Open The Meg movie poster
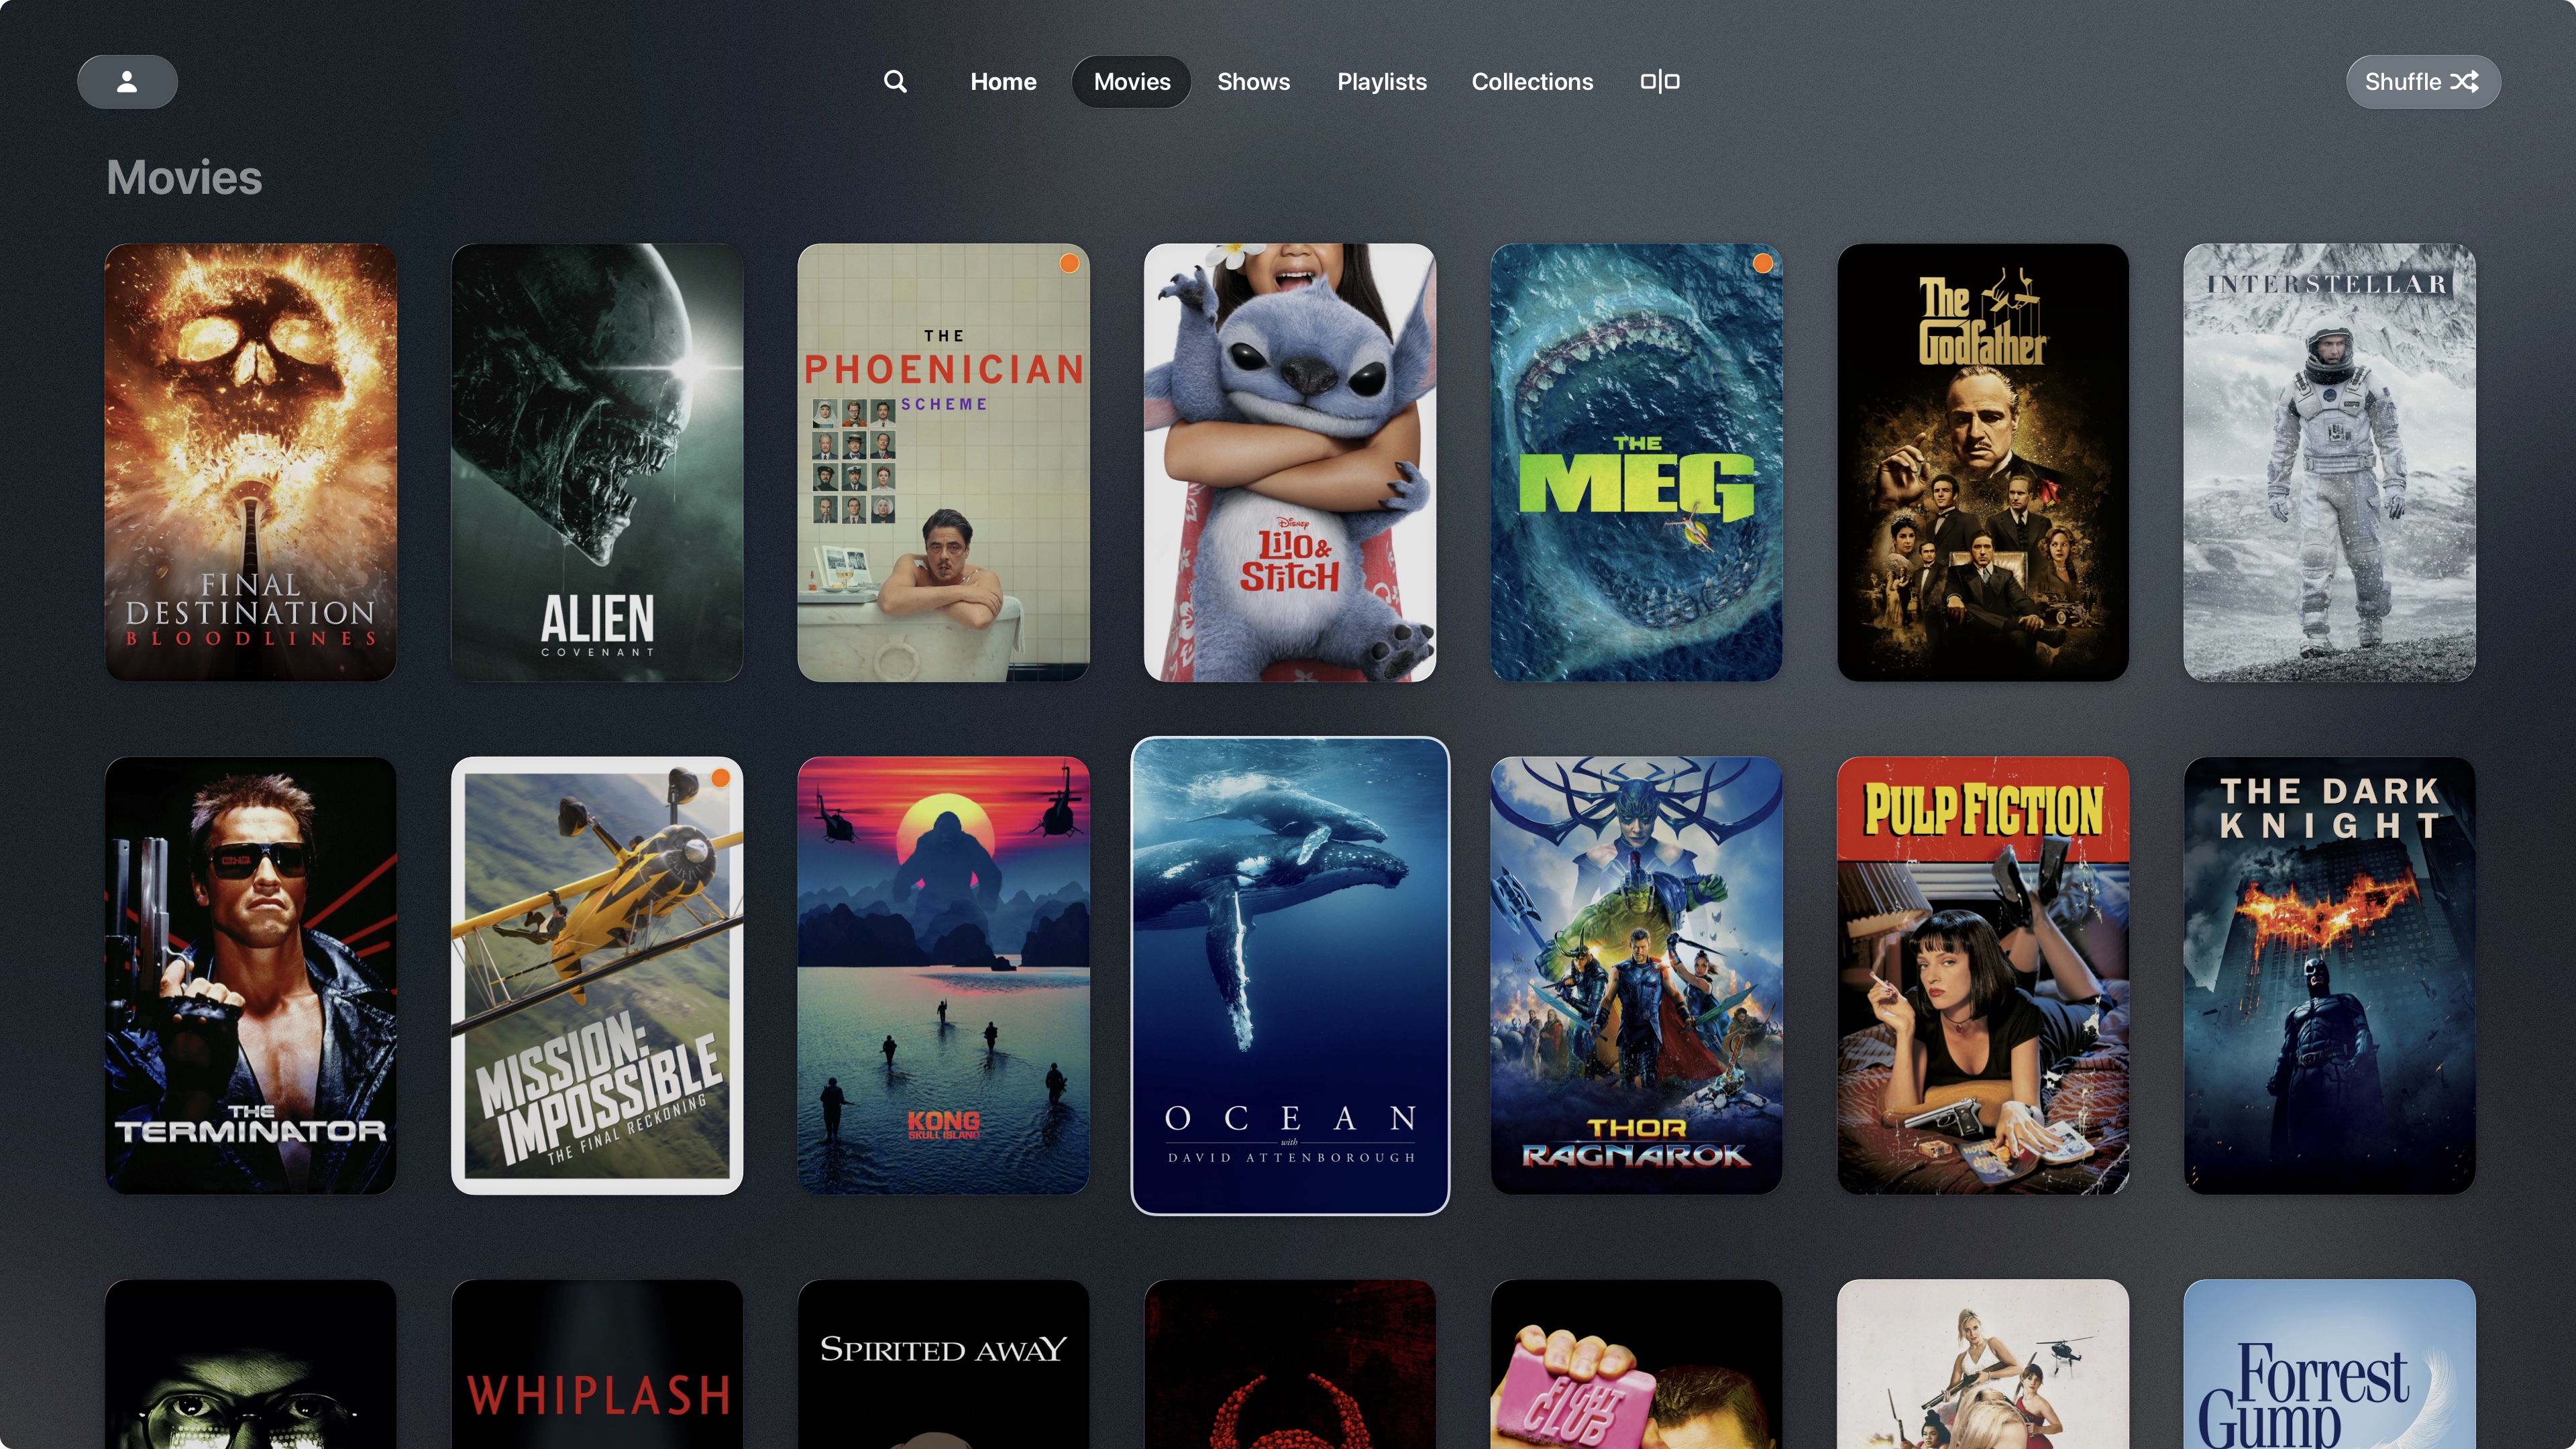 (1636, 462)
